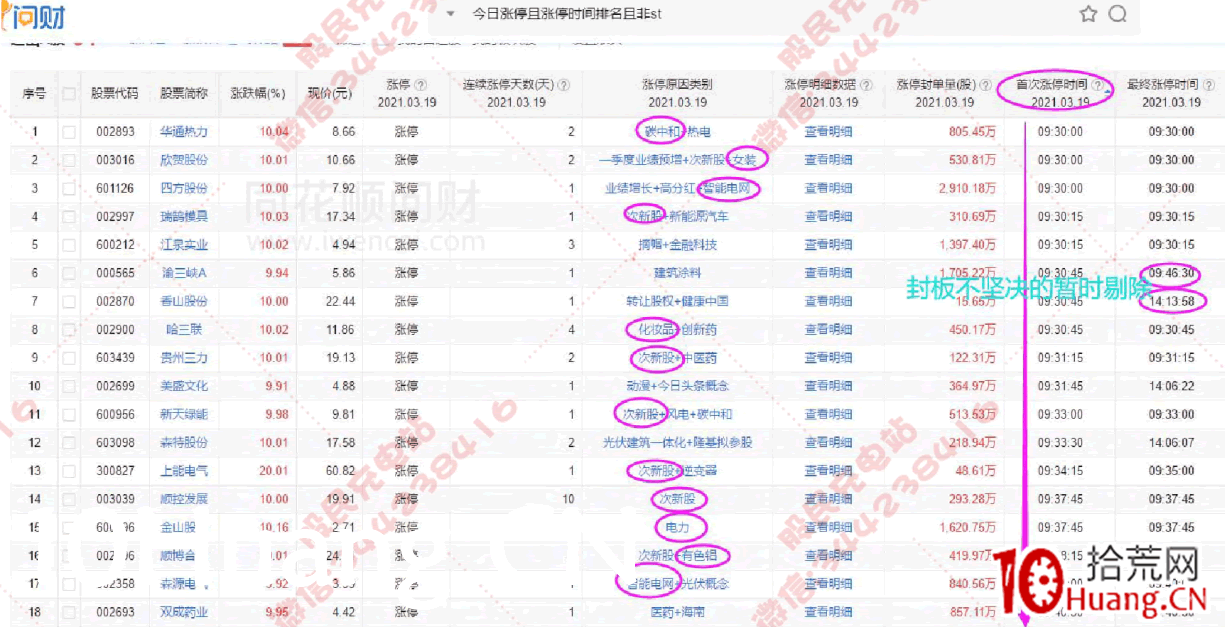Open stock link 新天绿能
Screen dimensions: 1225x627
click(x=184, y=414)
